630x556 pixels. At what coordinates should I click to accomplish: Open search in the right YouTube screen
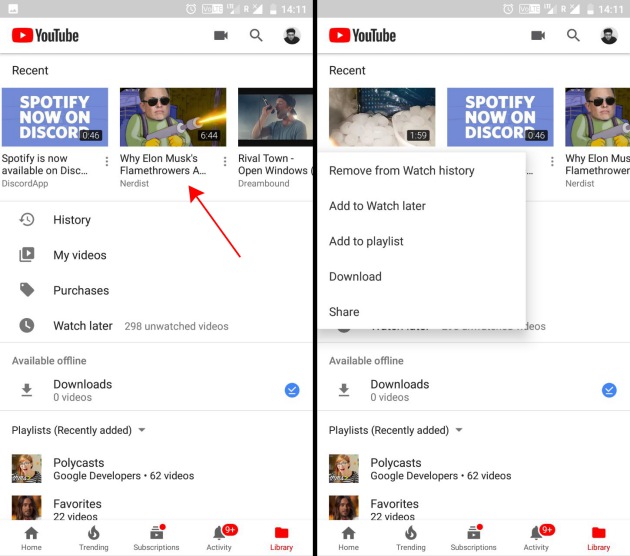tap(573, 36)
